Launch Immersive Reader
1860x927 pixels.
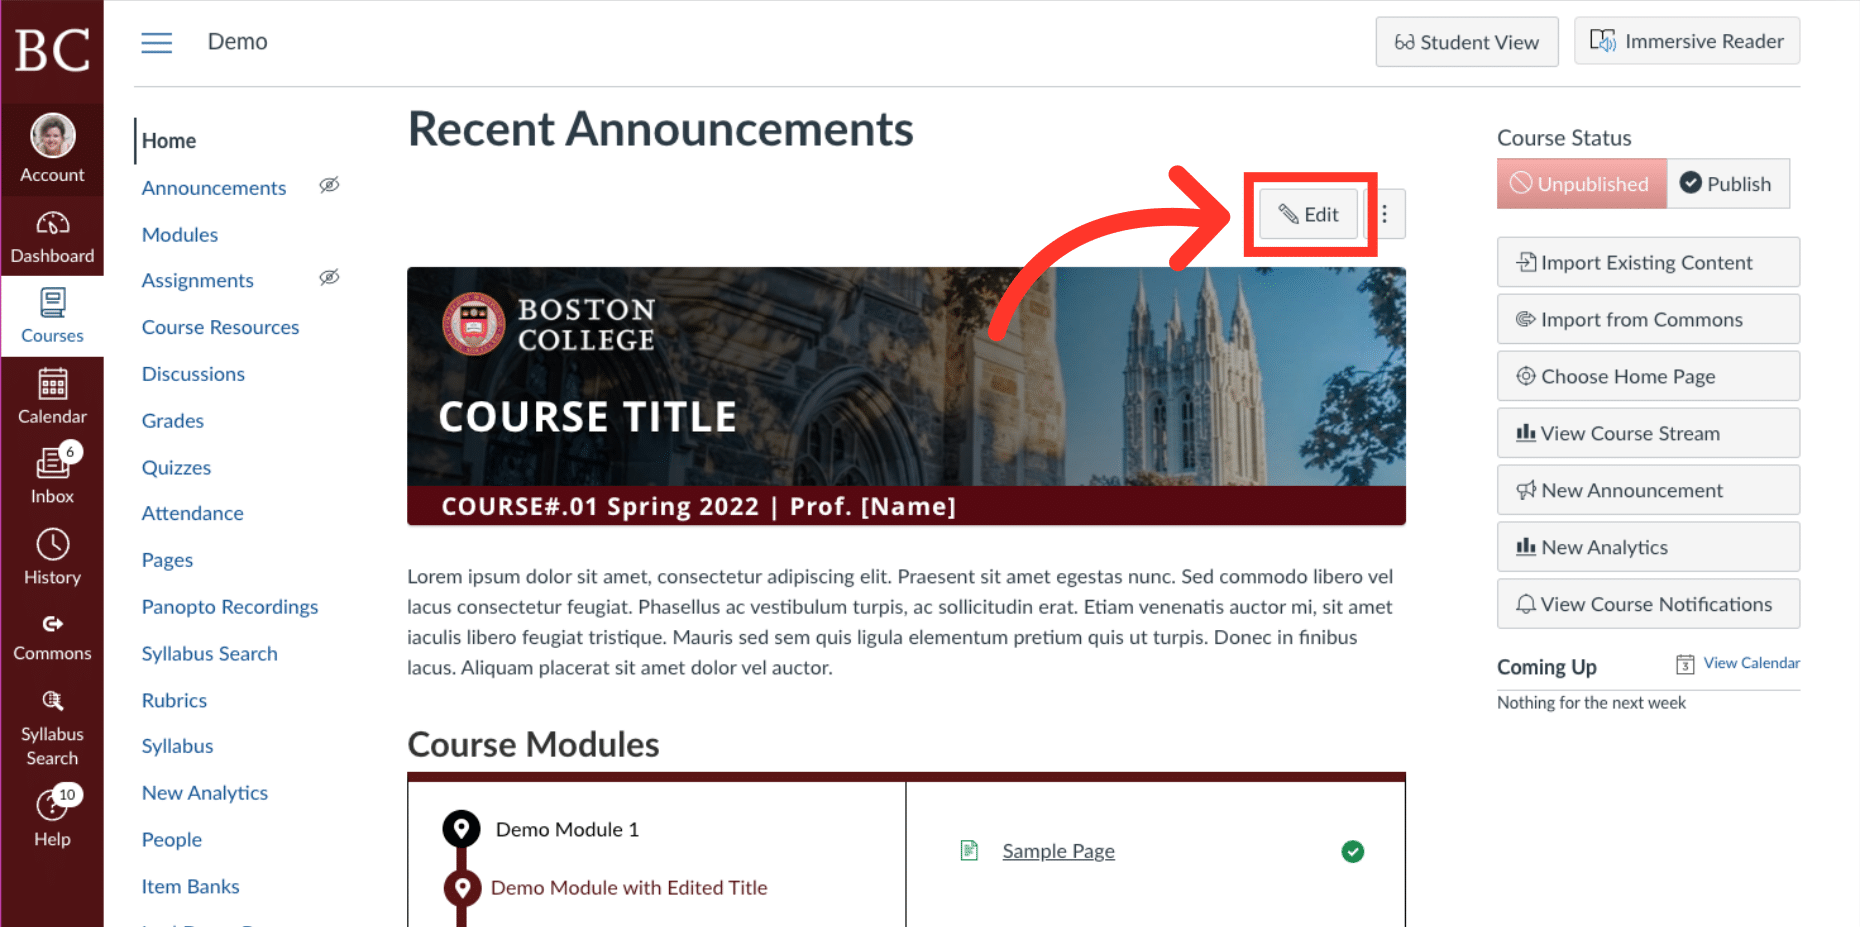tap(1687, 41)
